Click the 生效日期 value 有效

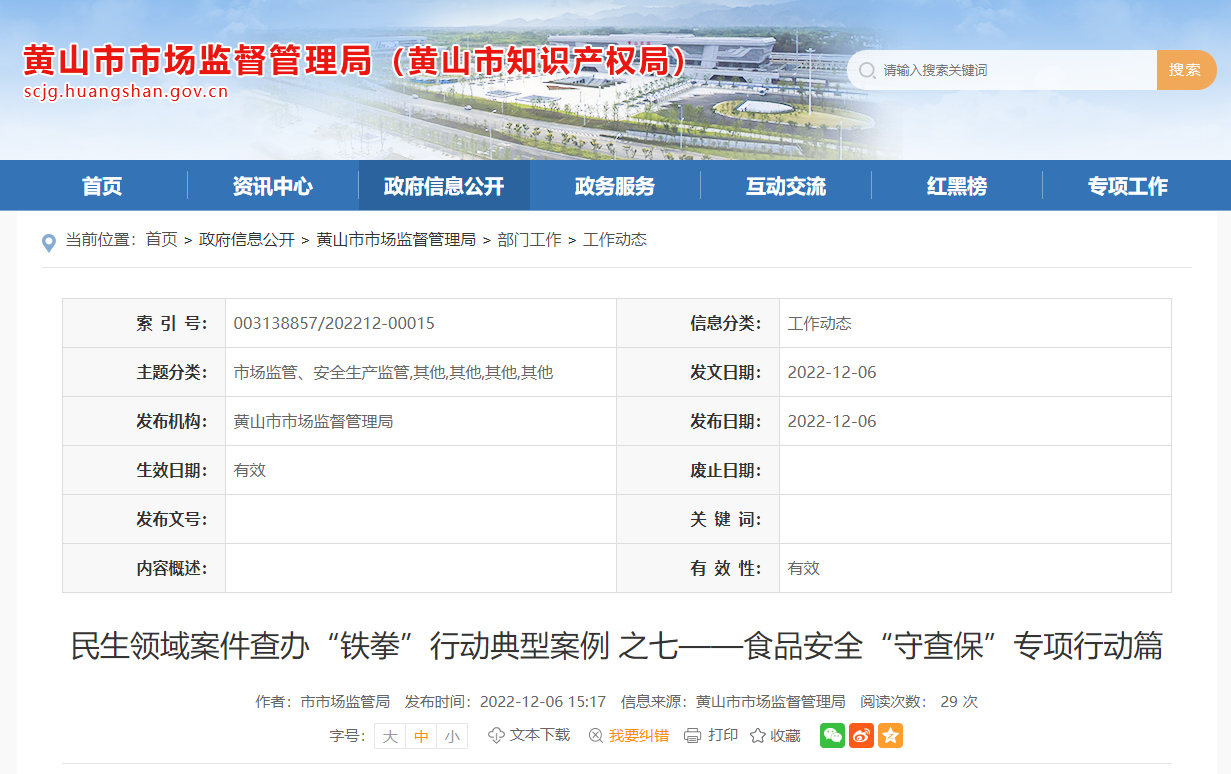pos(250,471)
